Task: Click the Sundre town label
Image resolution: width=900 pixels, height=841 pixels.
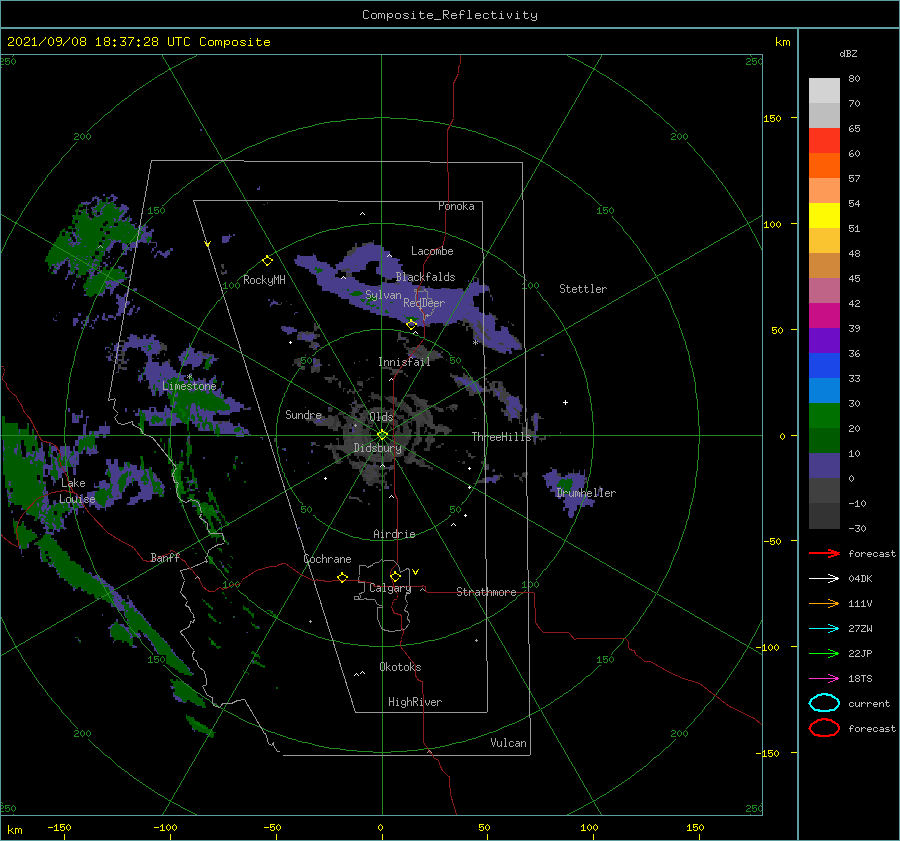Action: point(303,414)
